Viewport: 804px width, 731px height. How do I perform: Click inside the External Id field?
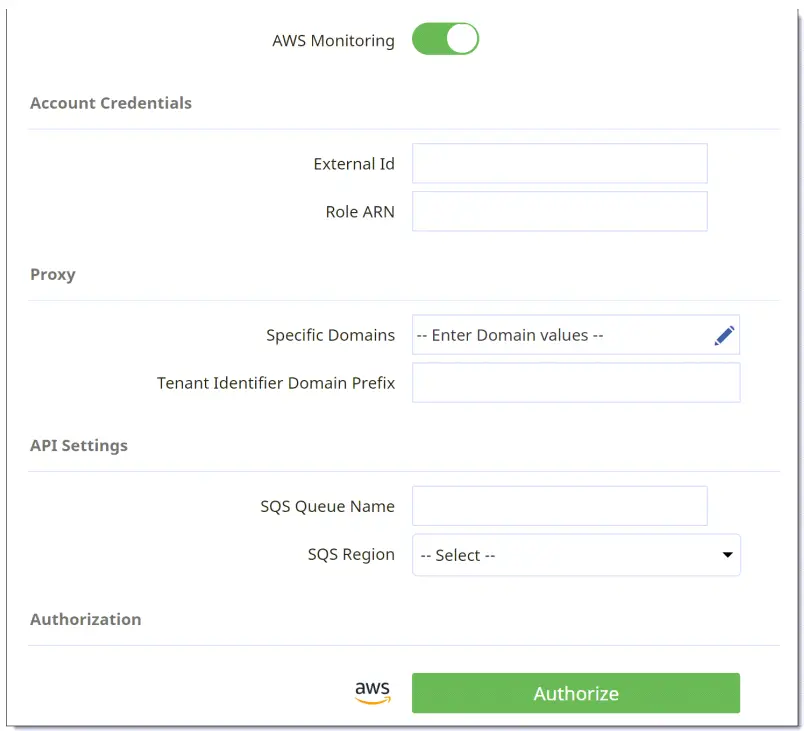coord(559,163)
